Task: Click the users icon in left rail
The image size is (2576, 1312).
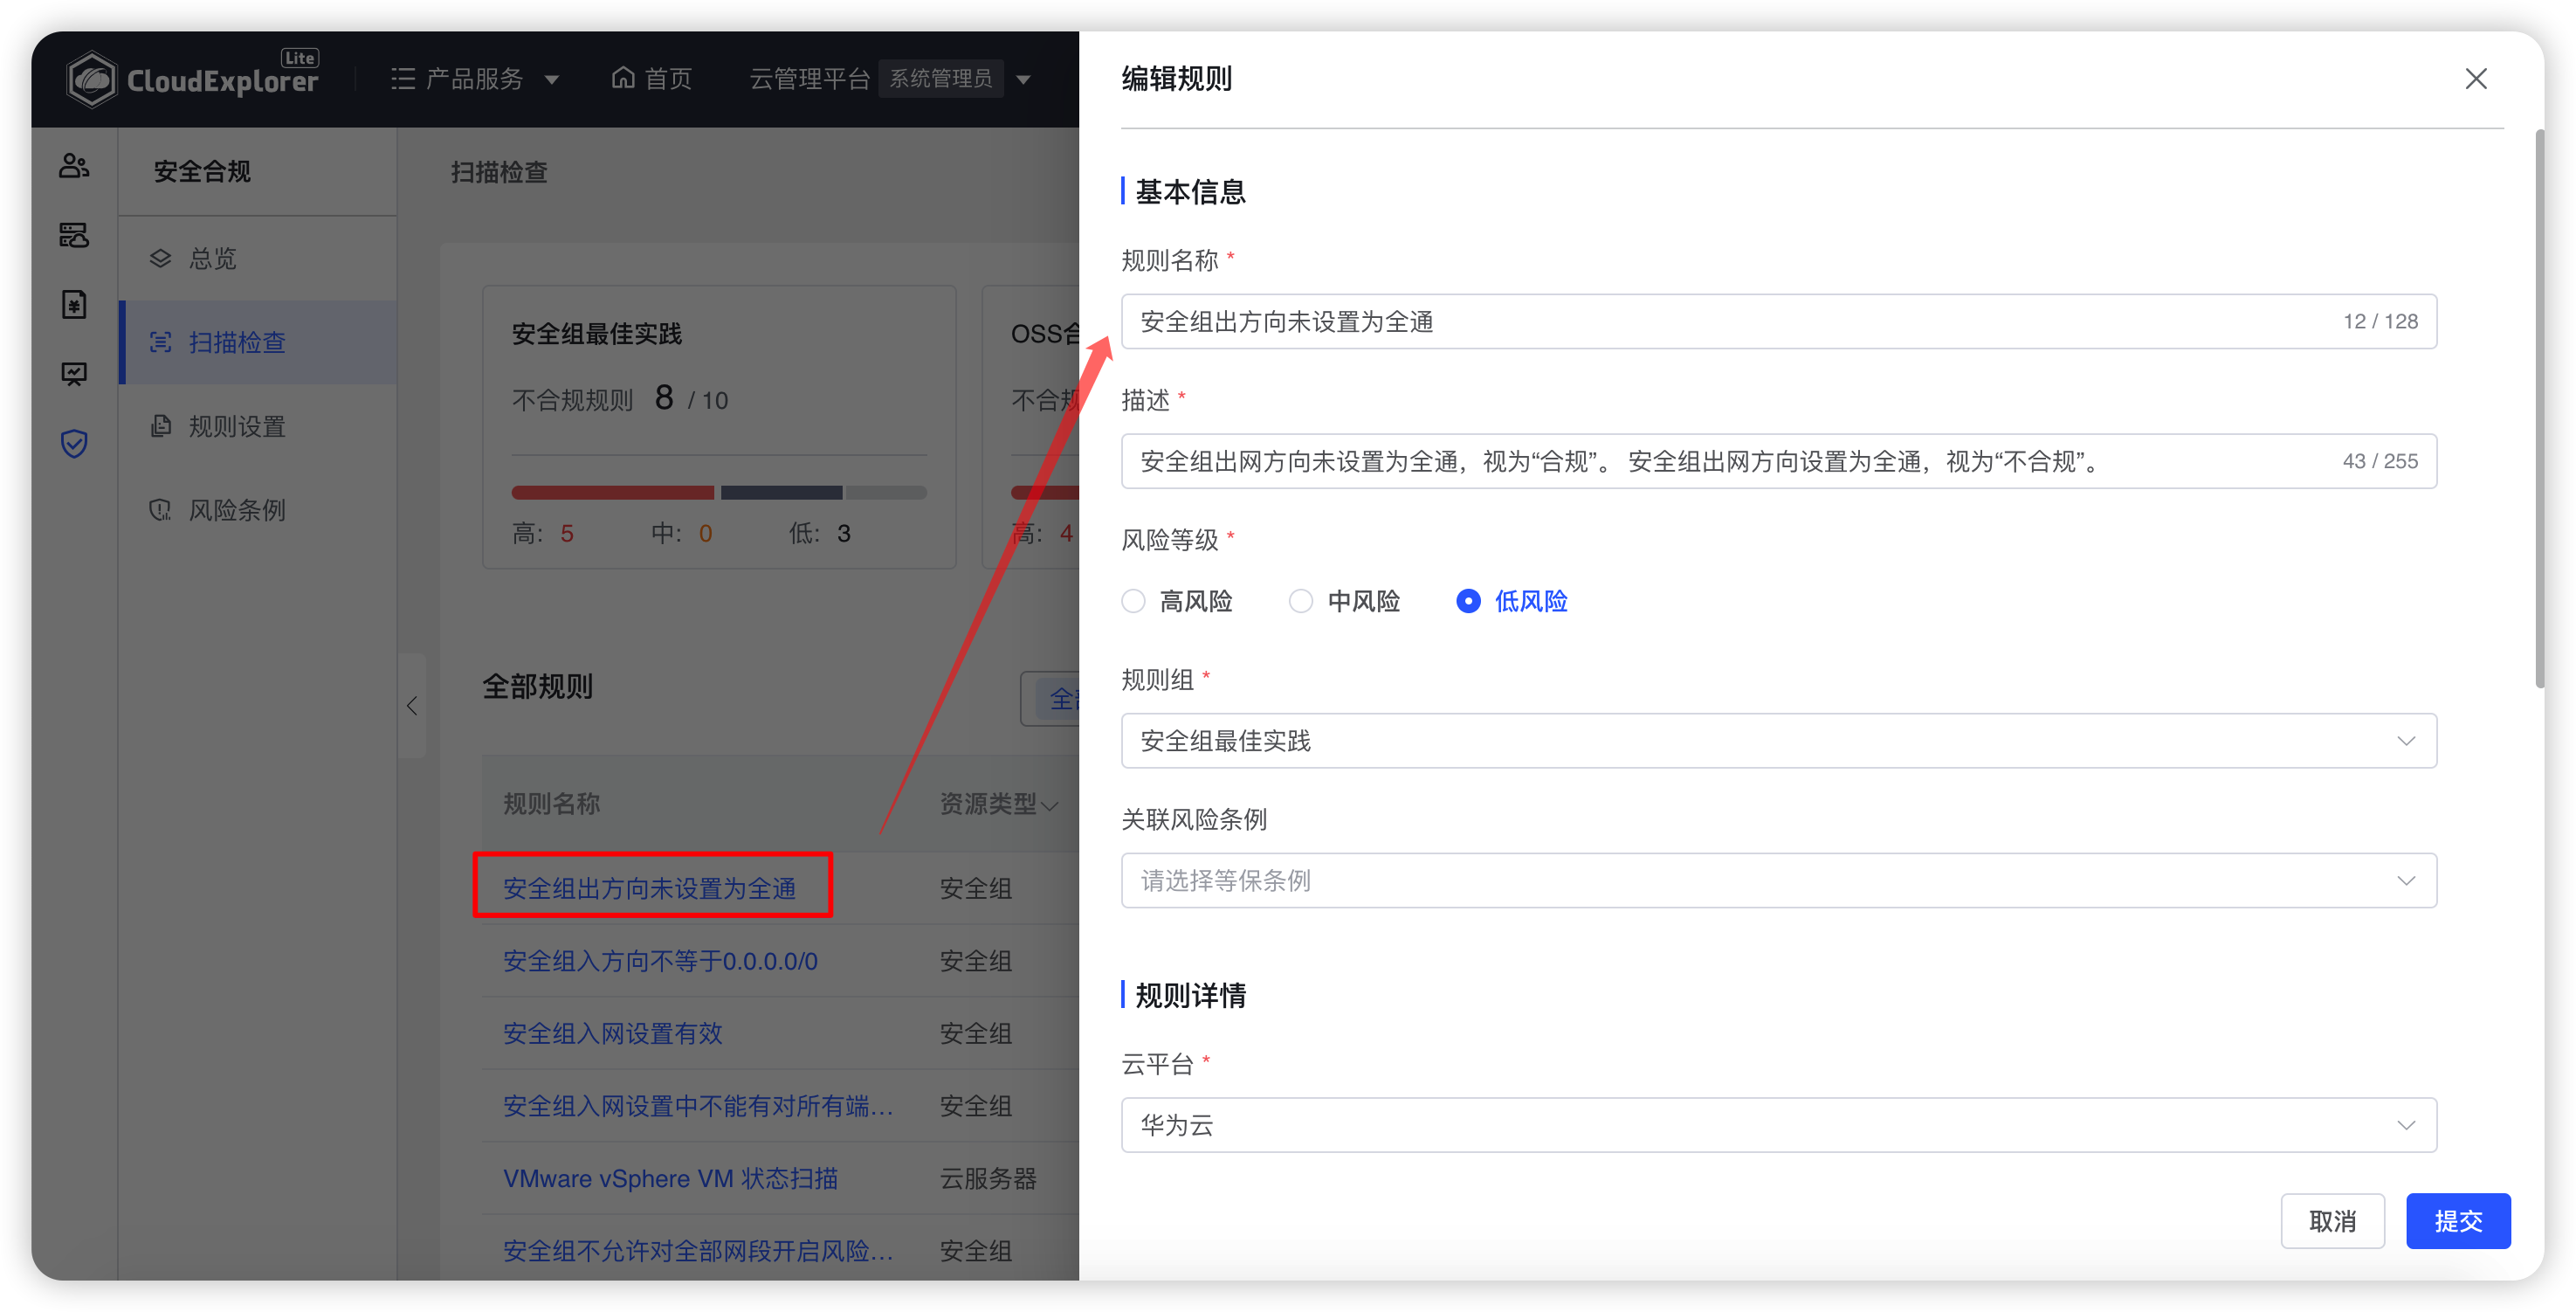Action: (74, 166)
